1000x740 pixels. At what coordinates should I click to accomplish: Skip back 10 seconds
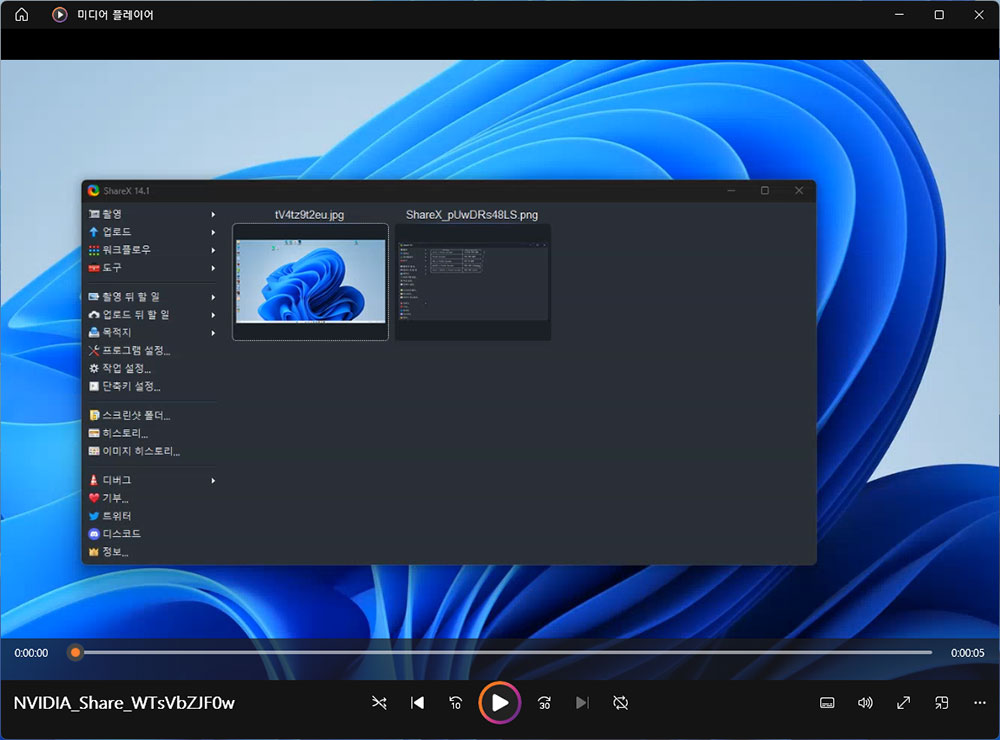(455, 703)
